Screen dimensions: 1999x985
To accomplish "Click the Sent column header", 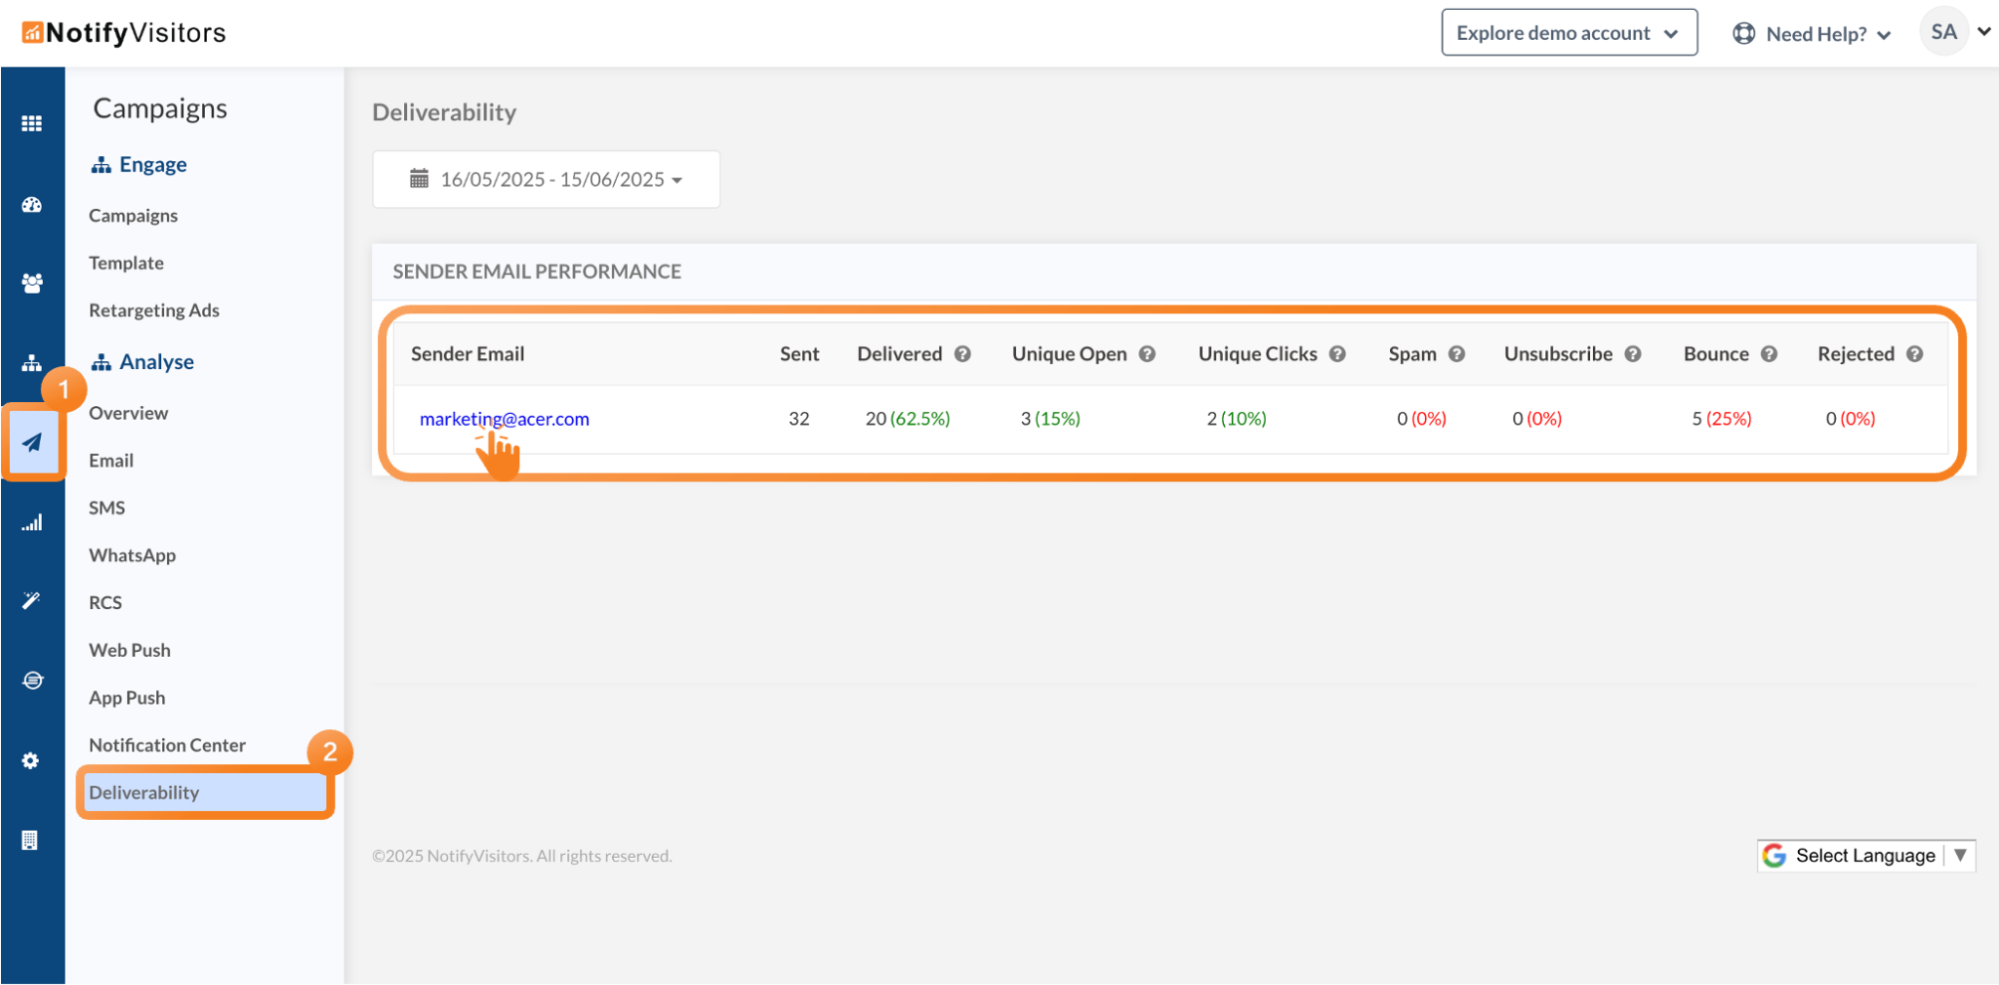I will pos(799,354).
